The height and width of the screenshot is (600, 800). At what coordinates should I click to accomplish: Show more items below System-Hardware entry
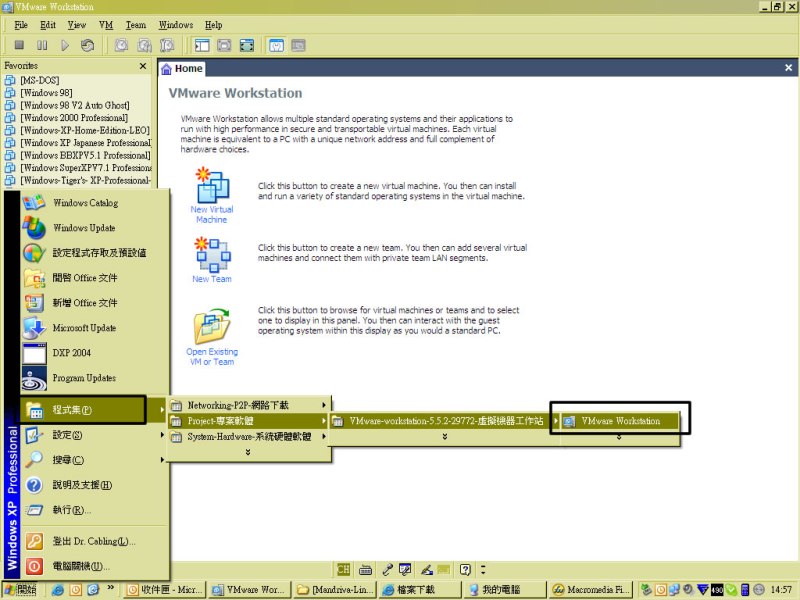[x=248, y=452]
